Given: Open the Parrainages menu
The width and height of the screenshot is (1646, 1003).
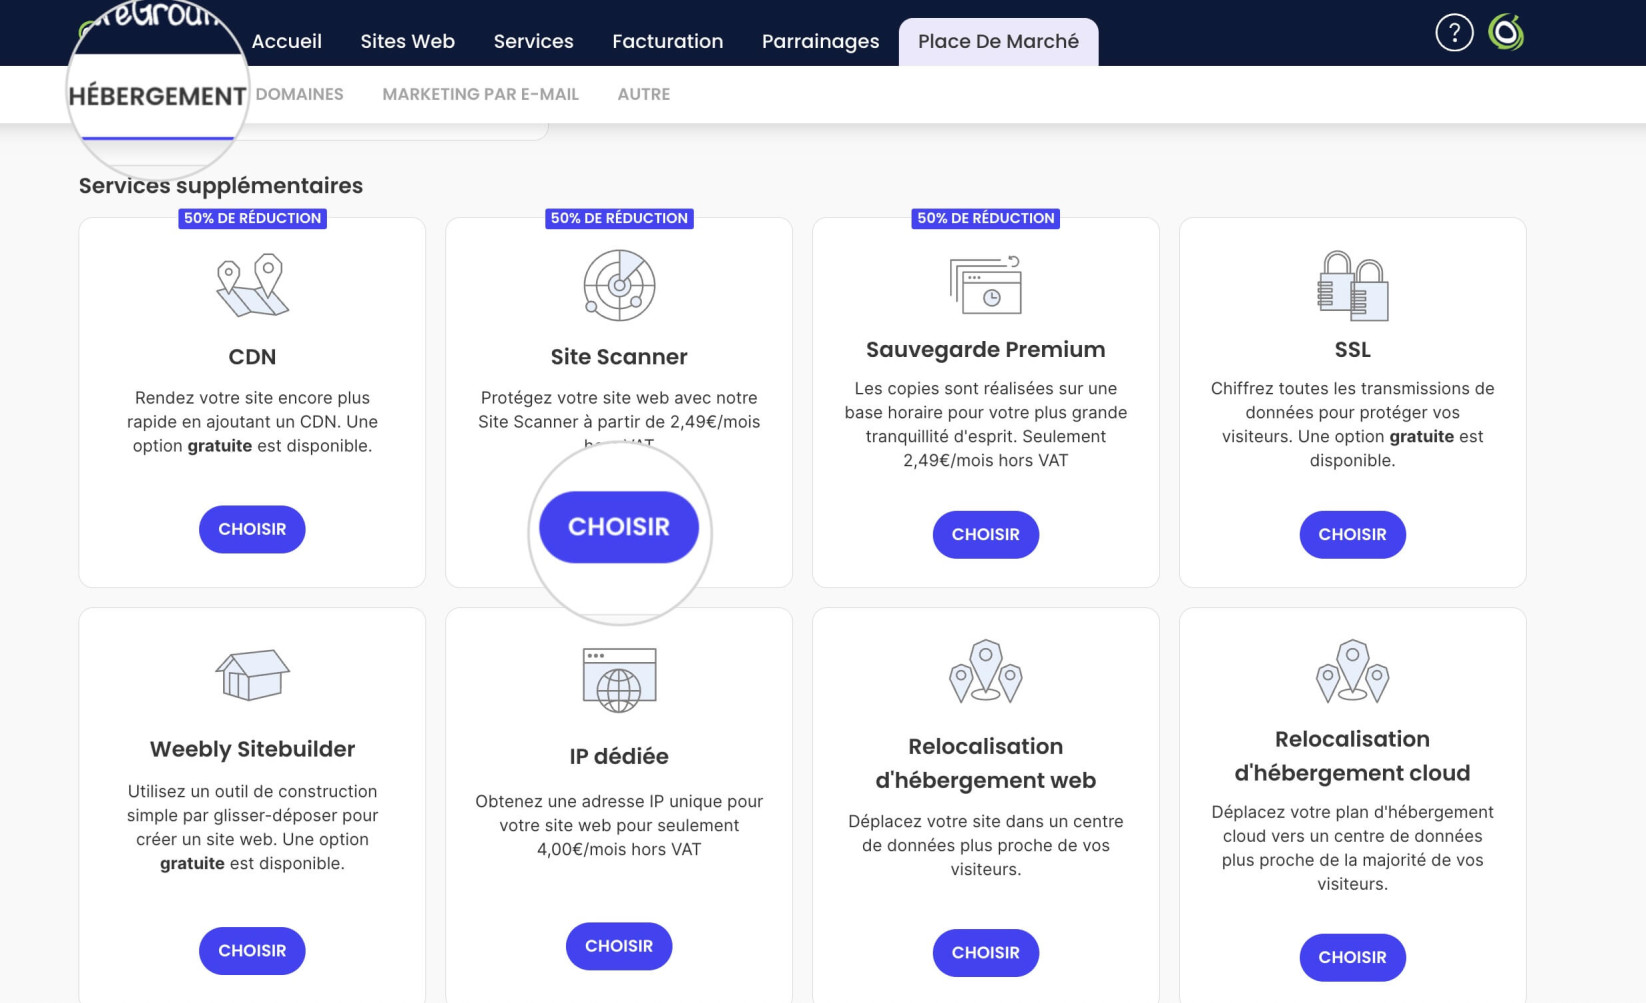Looking at the screenshot, I should pyautogui.click(x=820, y=41).
